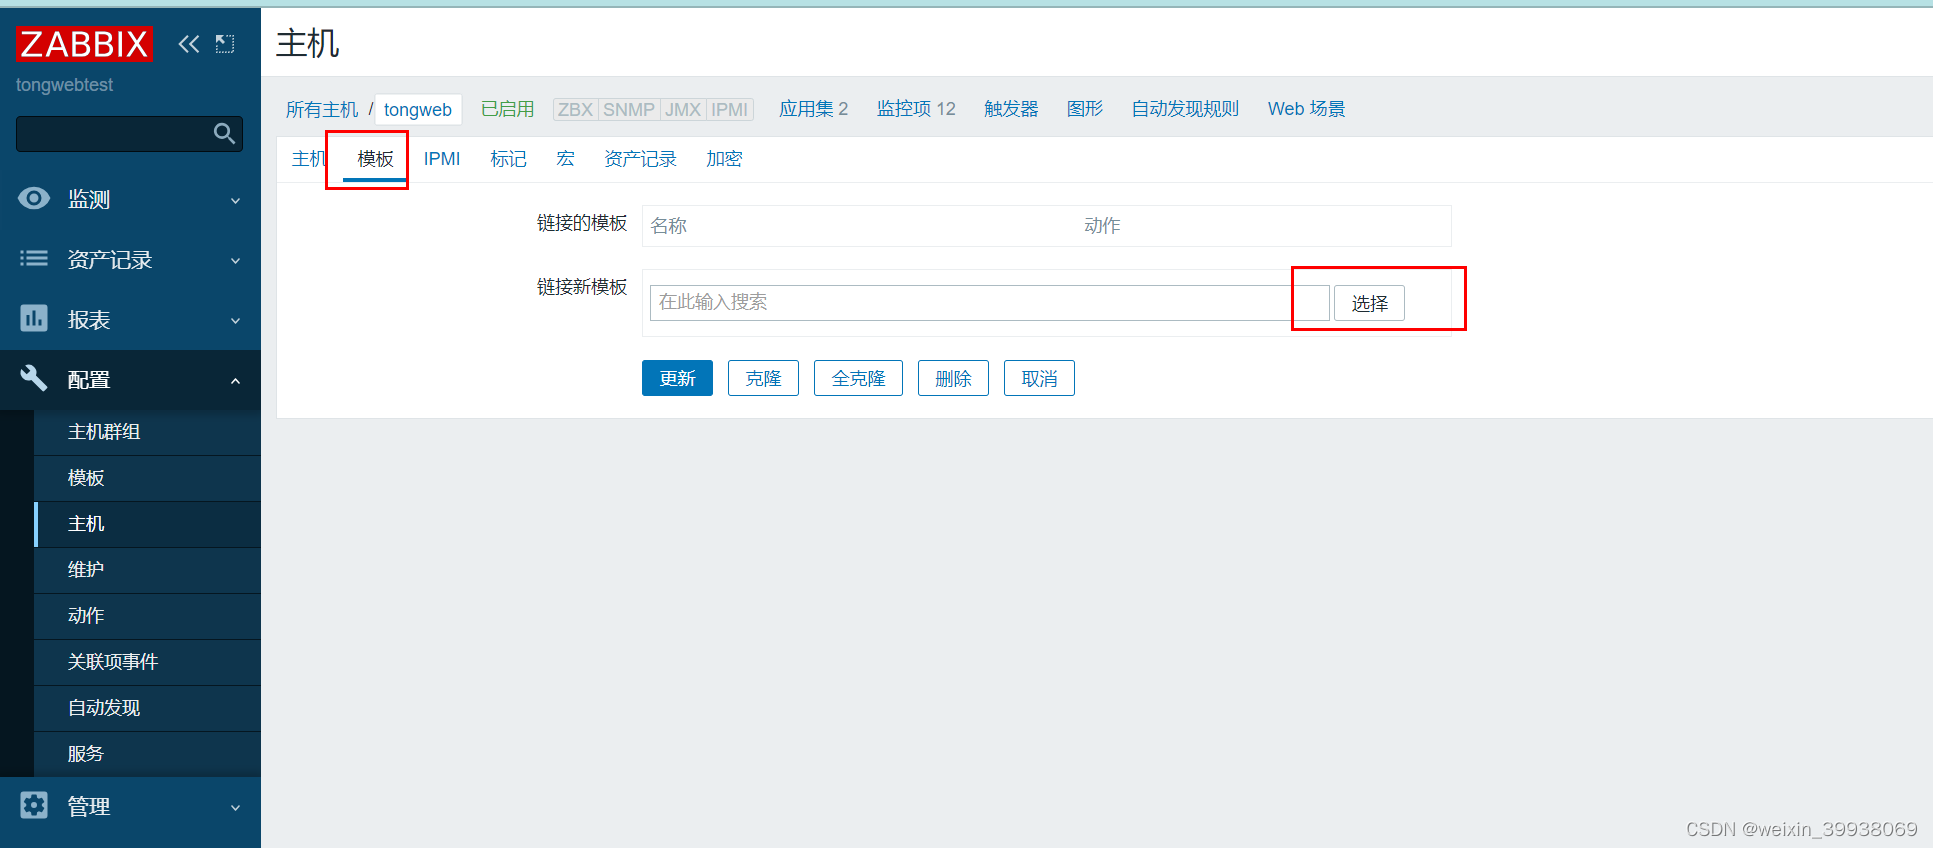Open 动作 in the sidebar
The height and width of the screenshot is (848, 1933).
147,616
